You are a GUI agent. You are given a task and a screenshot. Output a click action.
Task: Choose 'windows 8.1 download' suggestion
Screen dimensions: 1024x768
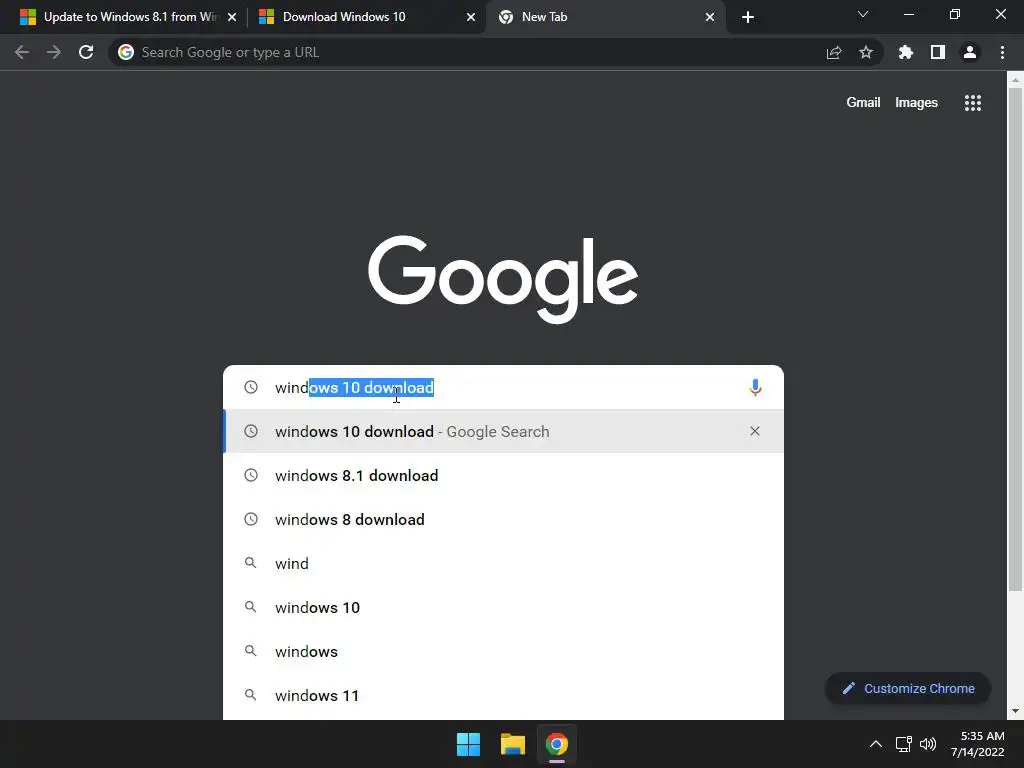(503, 475)
